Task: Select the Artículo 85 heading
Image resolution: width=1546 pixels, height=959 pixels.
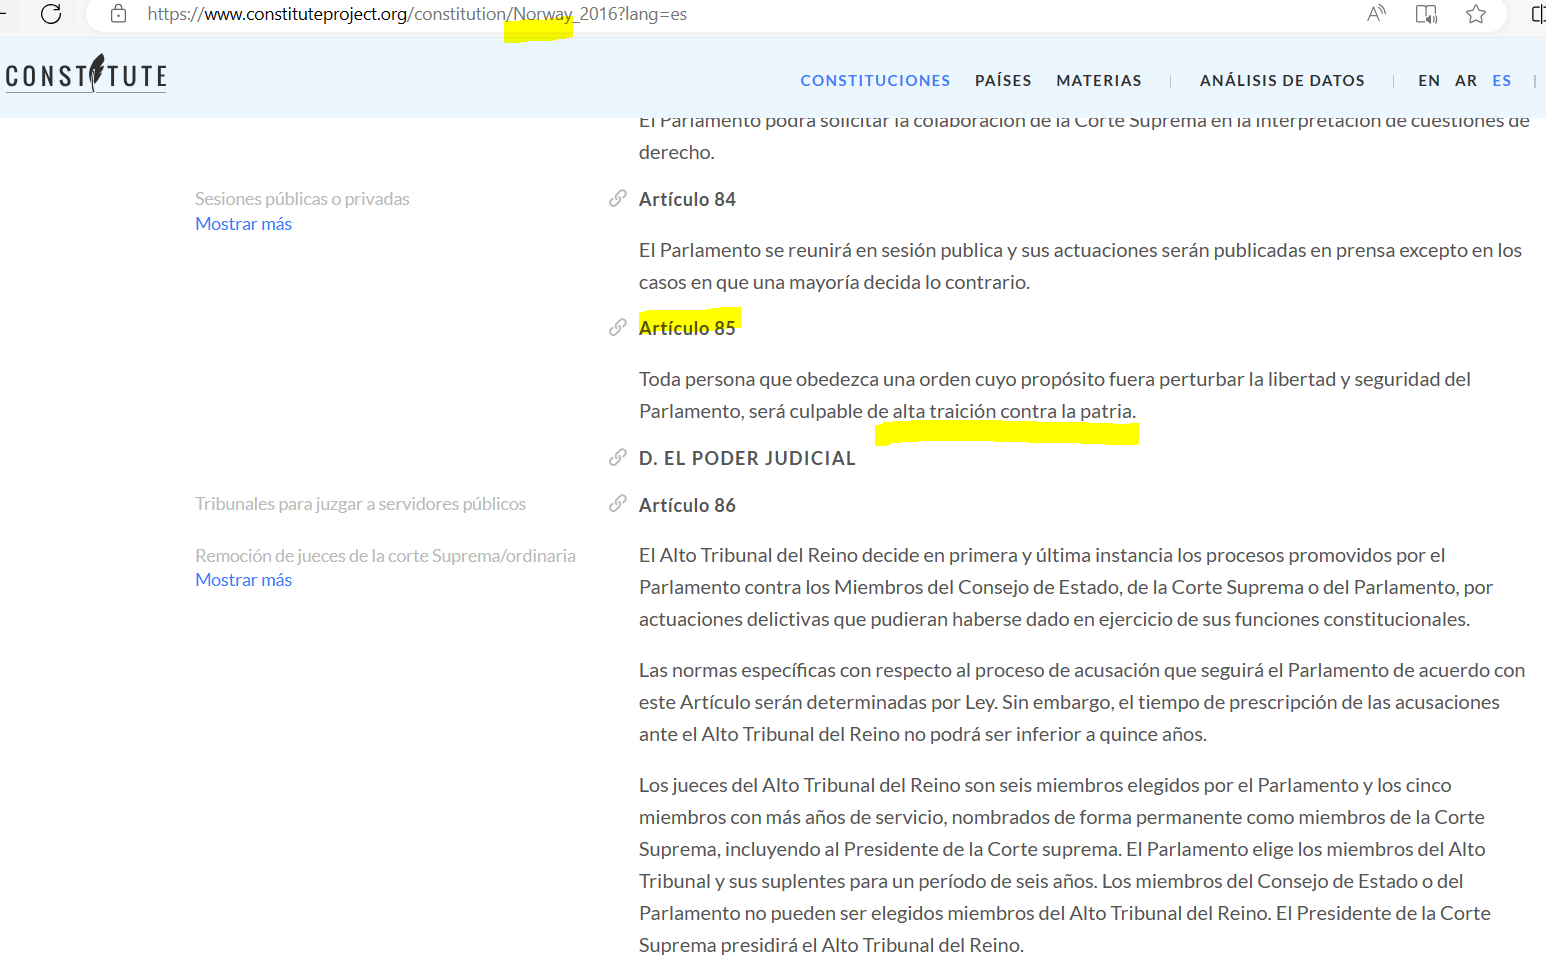Action: [687, 328]
